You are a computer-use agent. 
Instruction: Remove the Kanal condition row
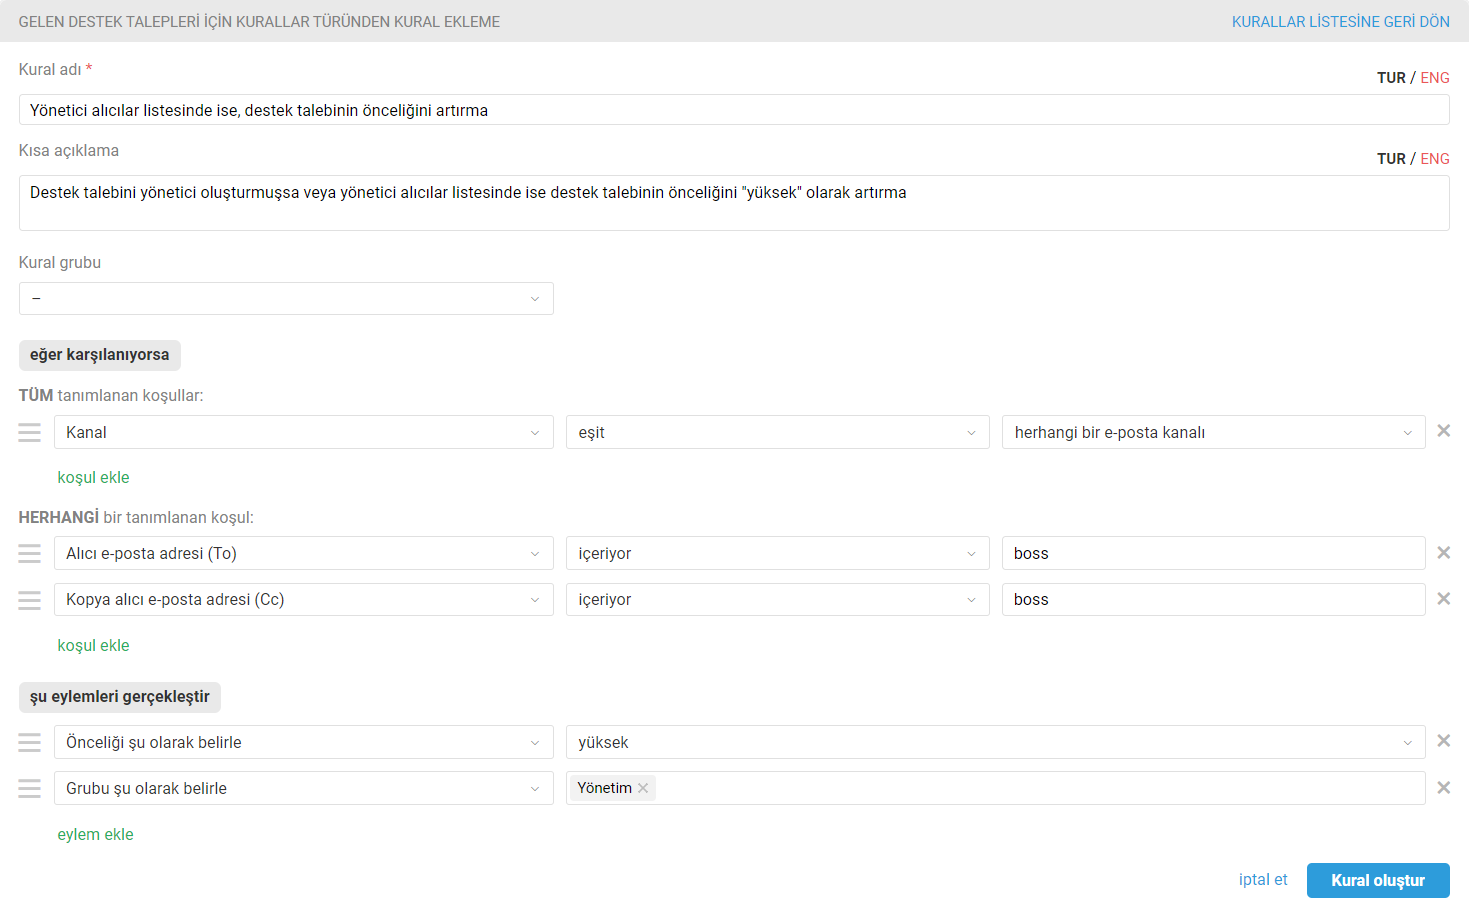point(1443,431)
